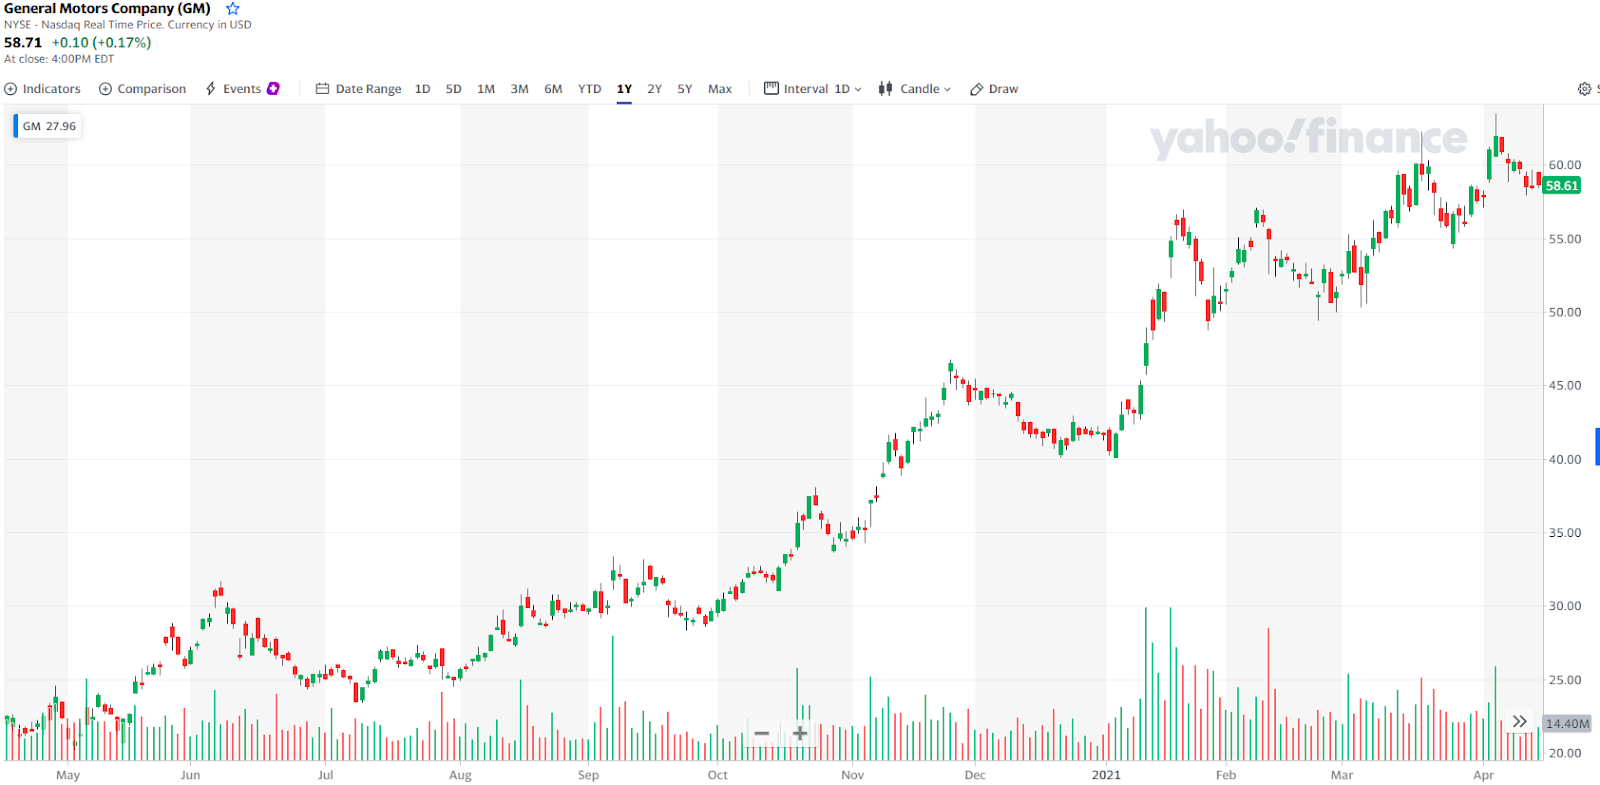The image size is (1600, 785).
Task: Select the 6M range tab
Action: (553, 89)
